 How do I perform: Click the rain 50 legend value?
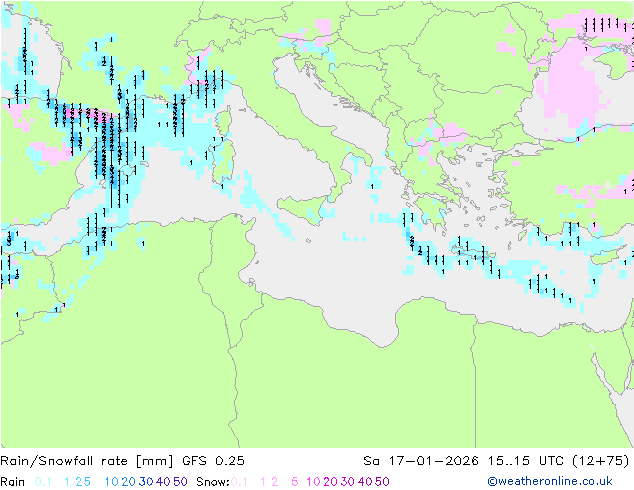pyautogui.click(x=180, y=482)
